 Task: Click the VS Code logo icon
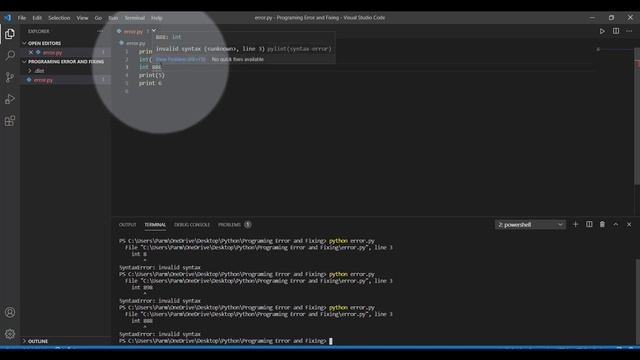[x=8, y=18]
